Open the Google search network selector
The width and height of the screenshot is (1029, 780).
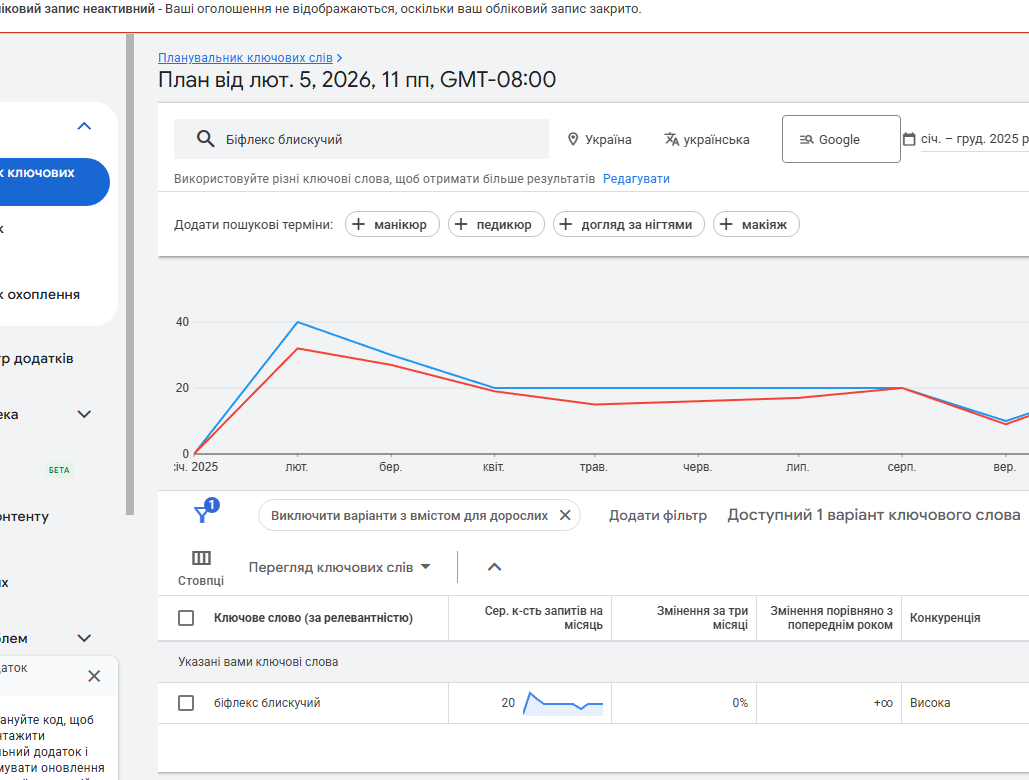pyautogui.click(x=840, y=139)
